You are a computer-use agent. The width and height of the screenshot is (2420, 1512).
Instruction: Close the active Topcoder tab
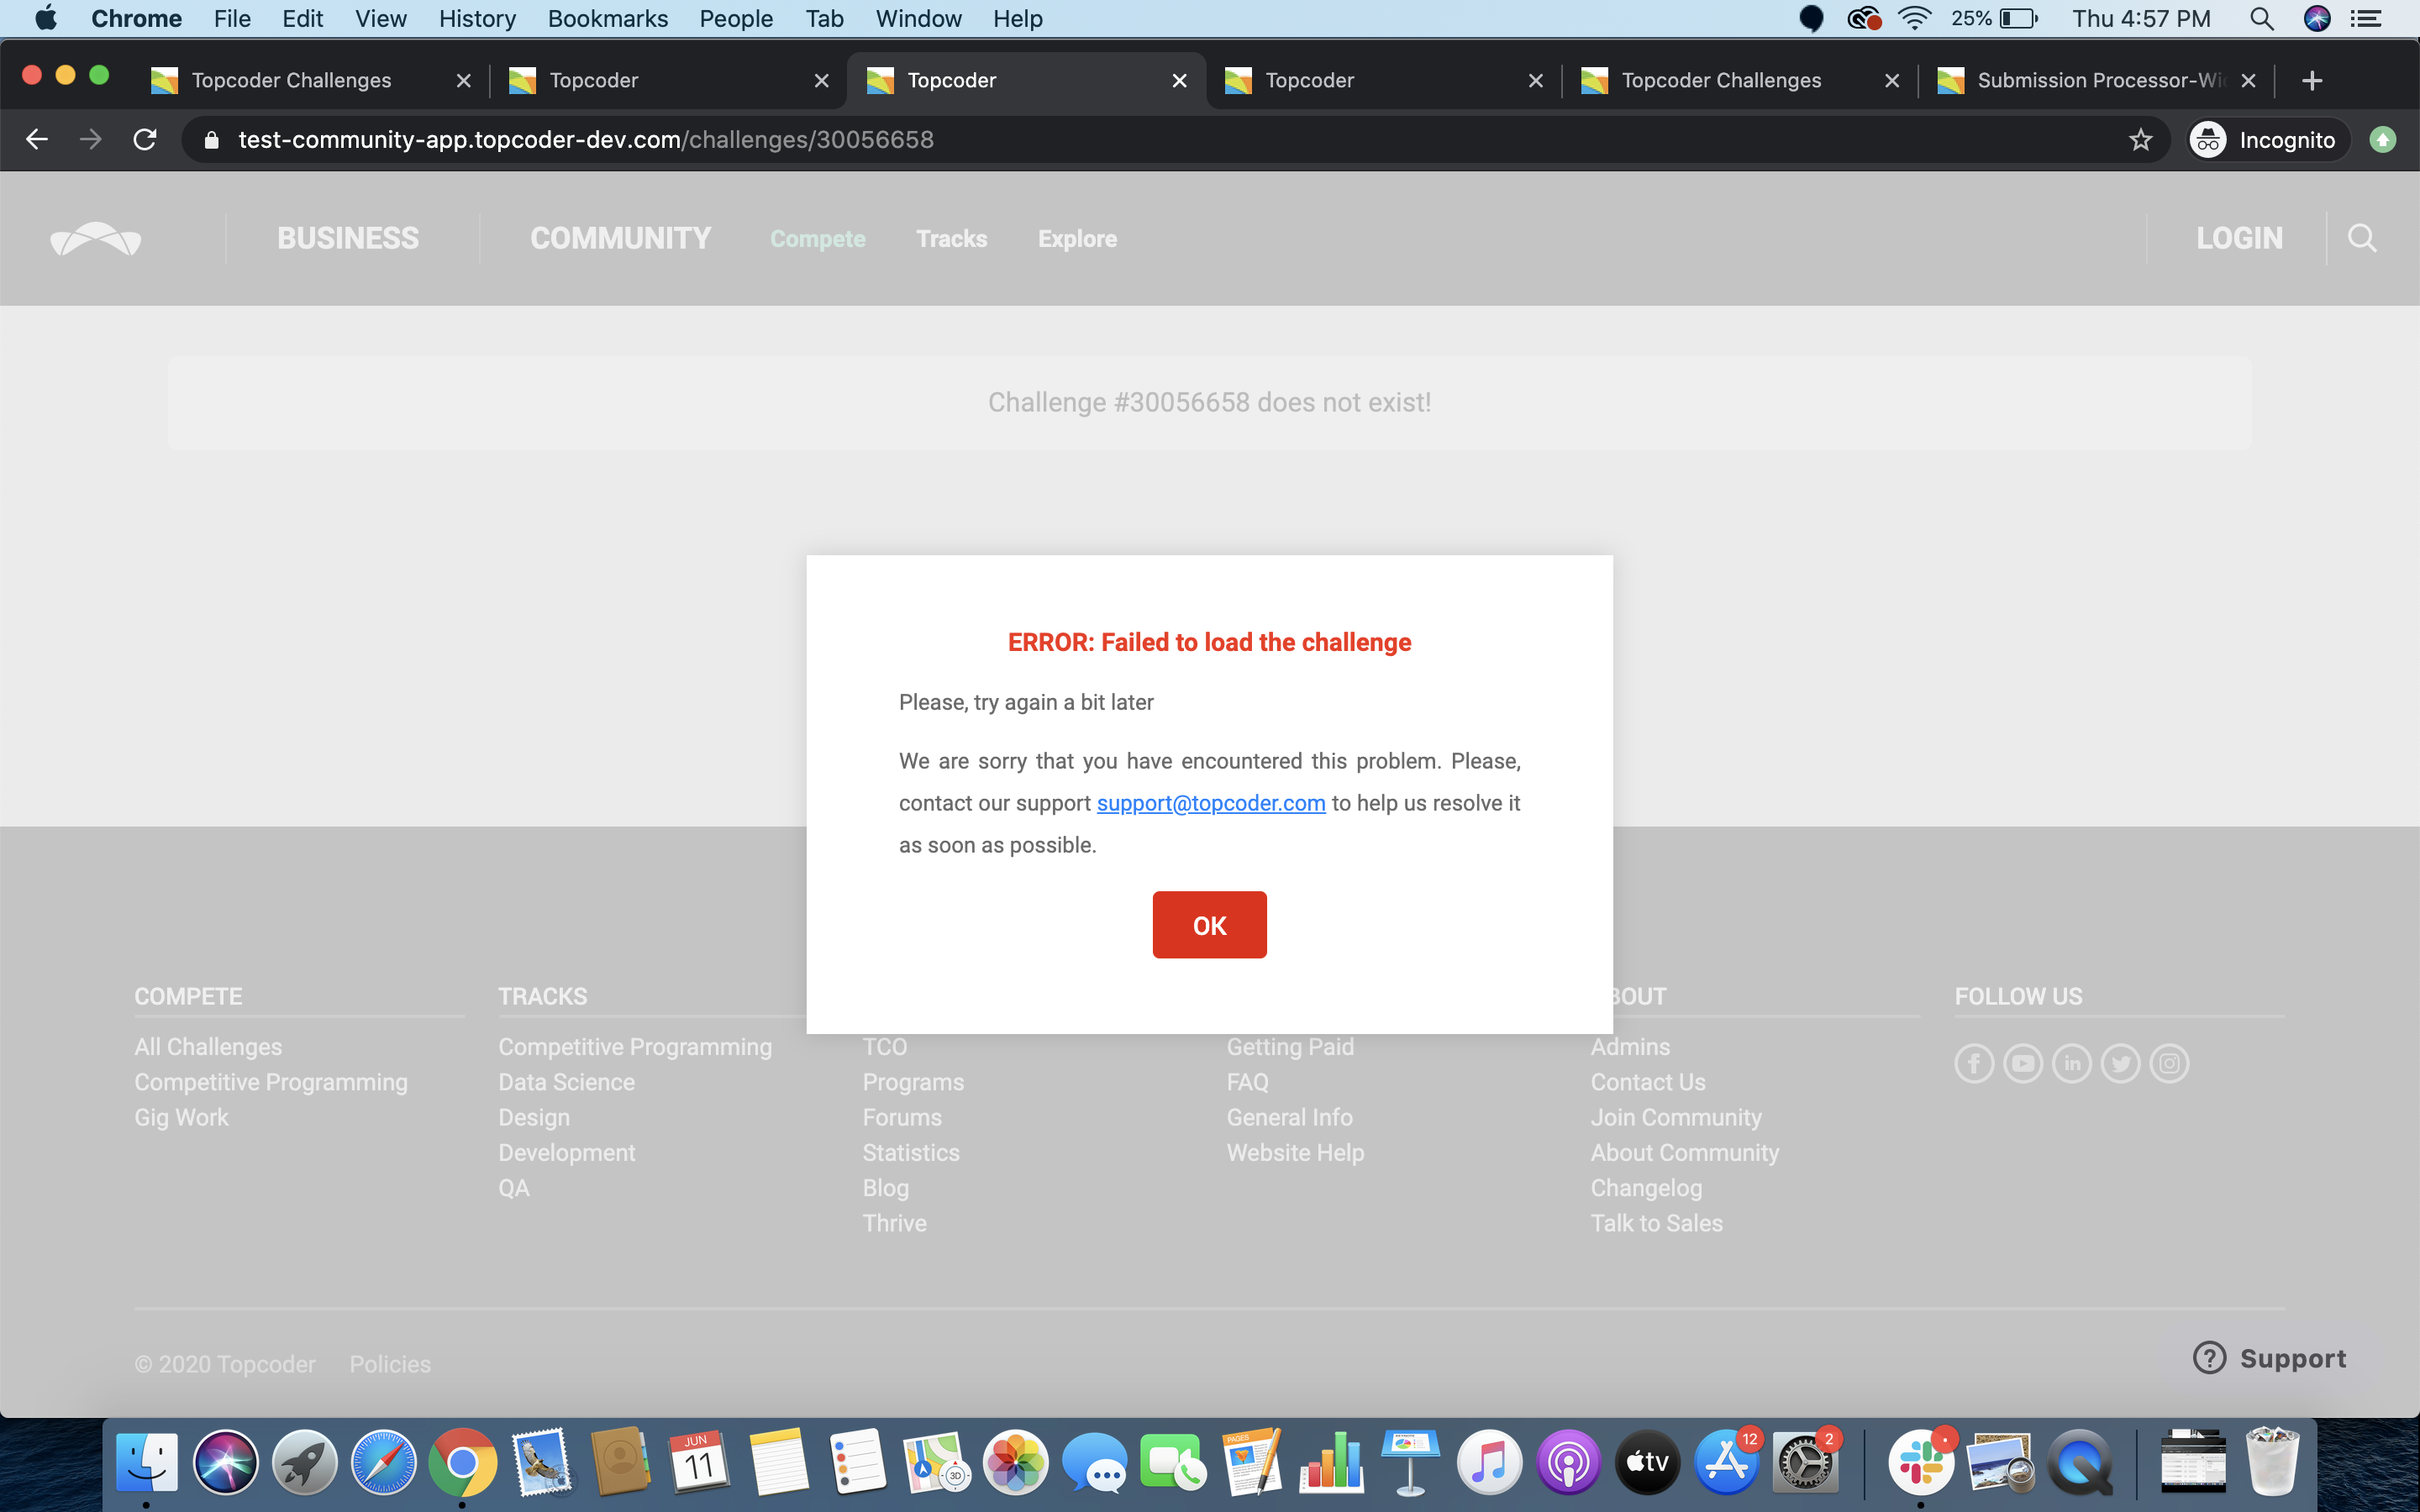[1180, 80]
